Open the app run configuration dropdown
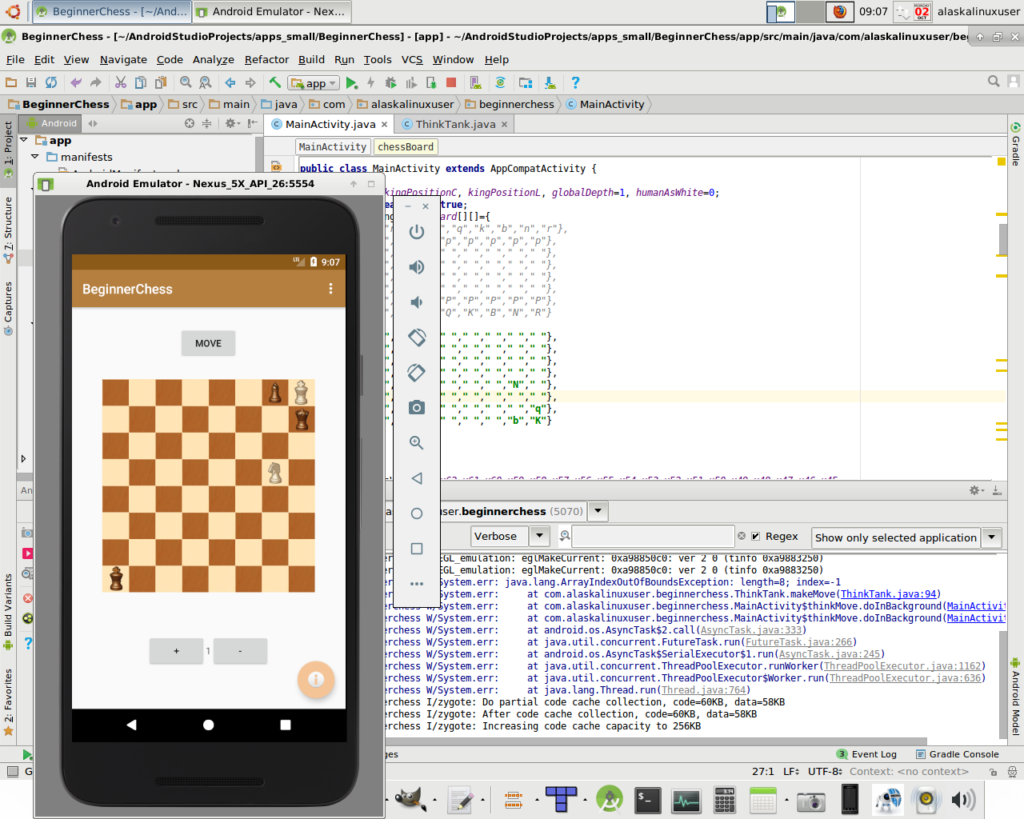This screenshot has height=819, width=1024. (314, 83)
